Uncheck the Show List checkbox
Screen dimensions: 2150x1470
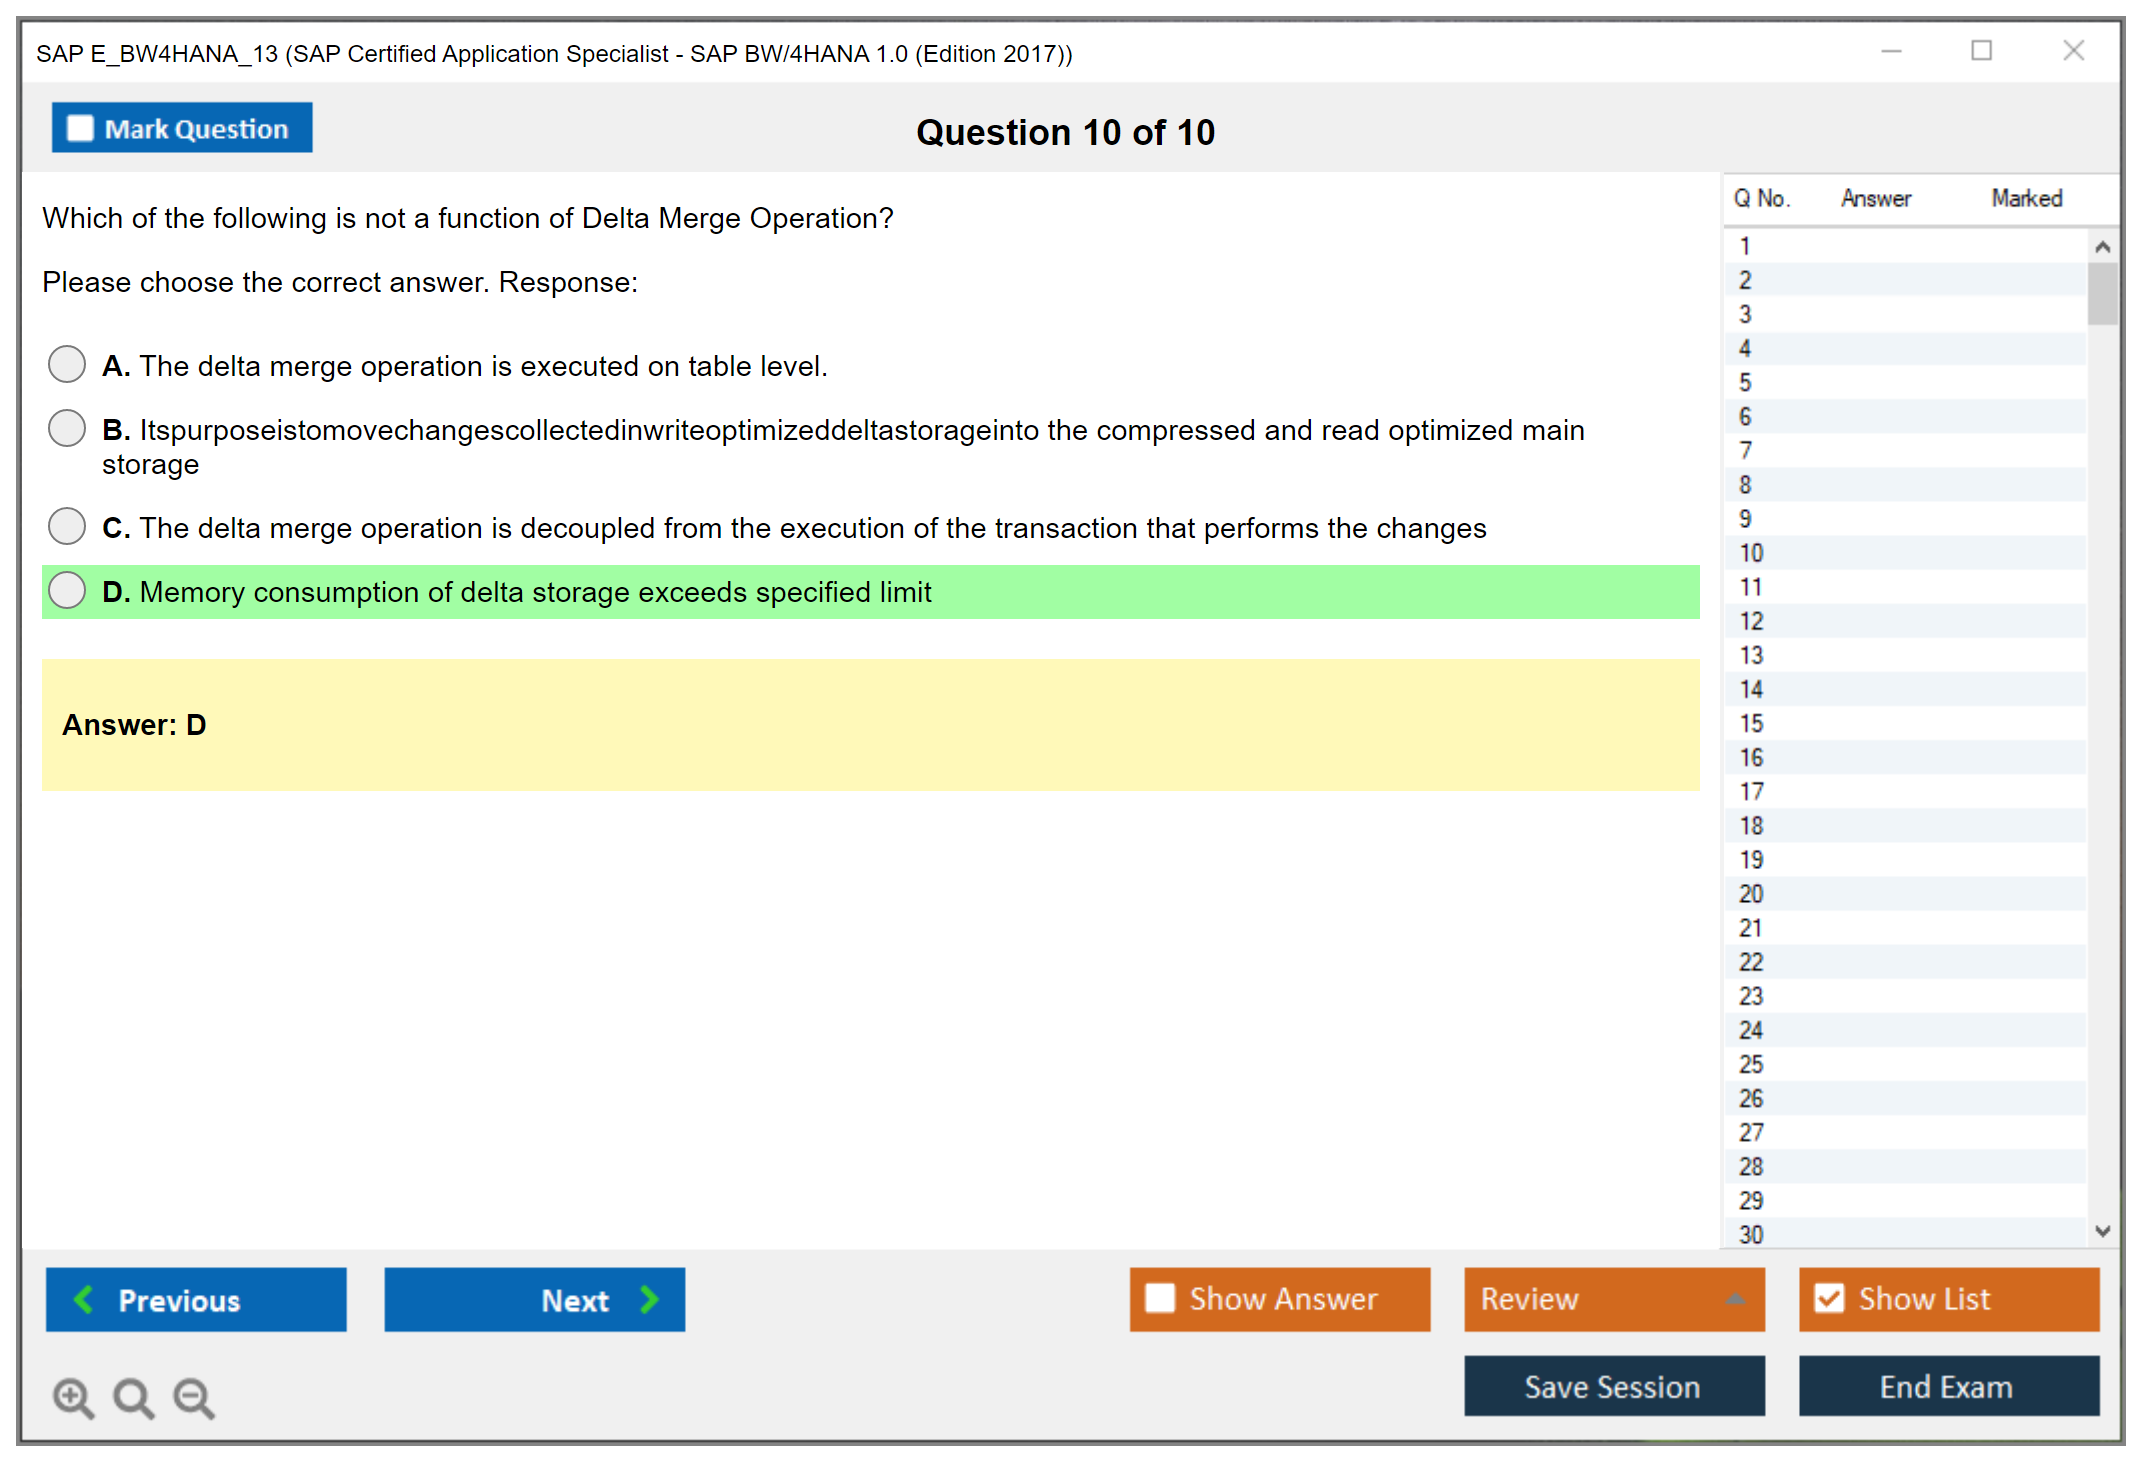1829,1298
